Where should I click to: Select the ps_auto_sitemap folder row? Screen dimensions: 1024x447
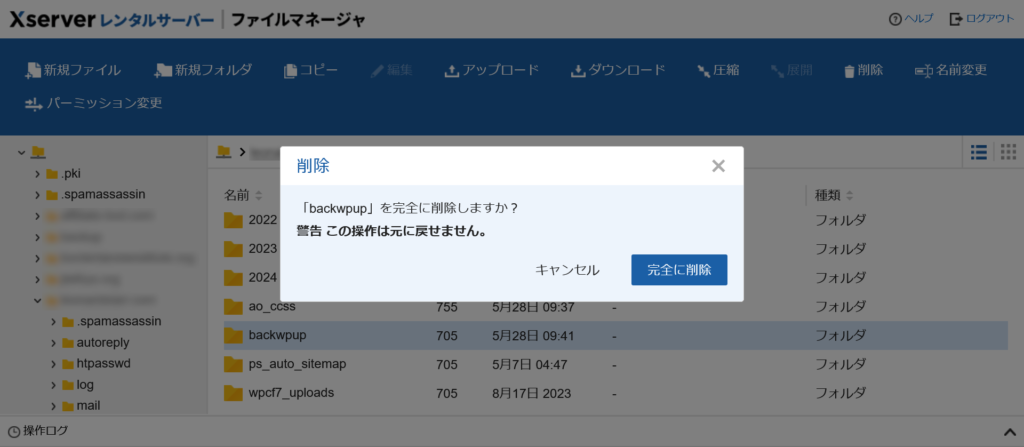coord(616,364)
